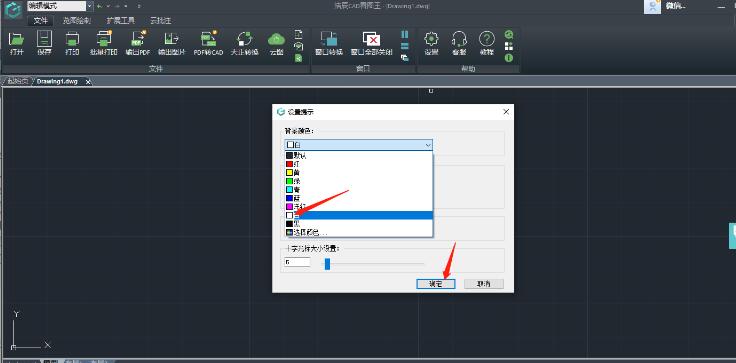Select the Print (打印) icon
Screen dimensions: 736x363
coord(72,40)
